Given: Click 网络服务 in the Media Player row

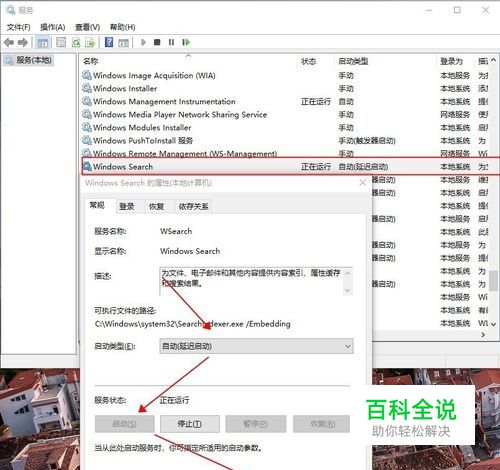Looking at the screenshot, I should pyautogui.click(x=455, y=114).
